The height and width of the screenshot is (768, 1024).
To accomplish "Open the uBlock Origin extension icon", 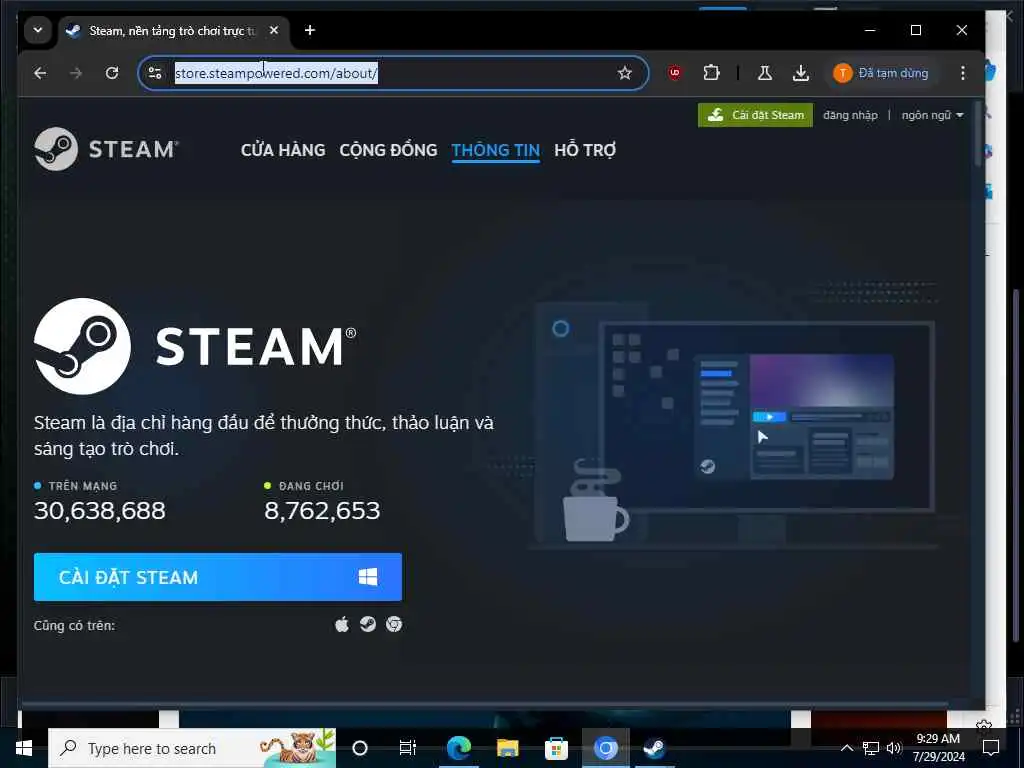I will 675,73.
